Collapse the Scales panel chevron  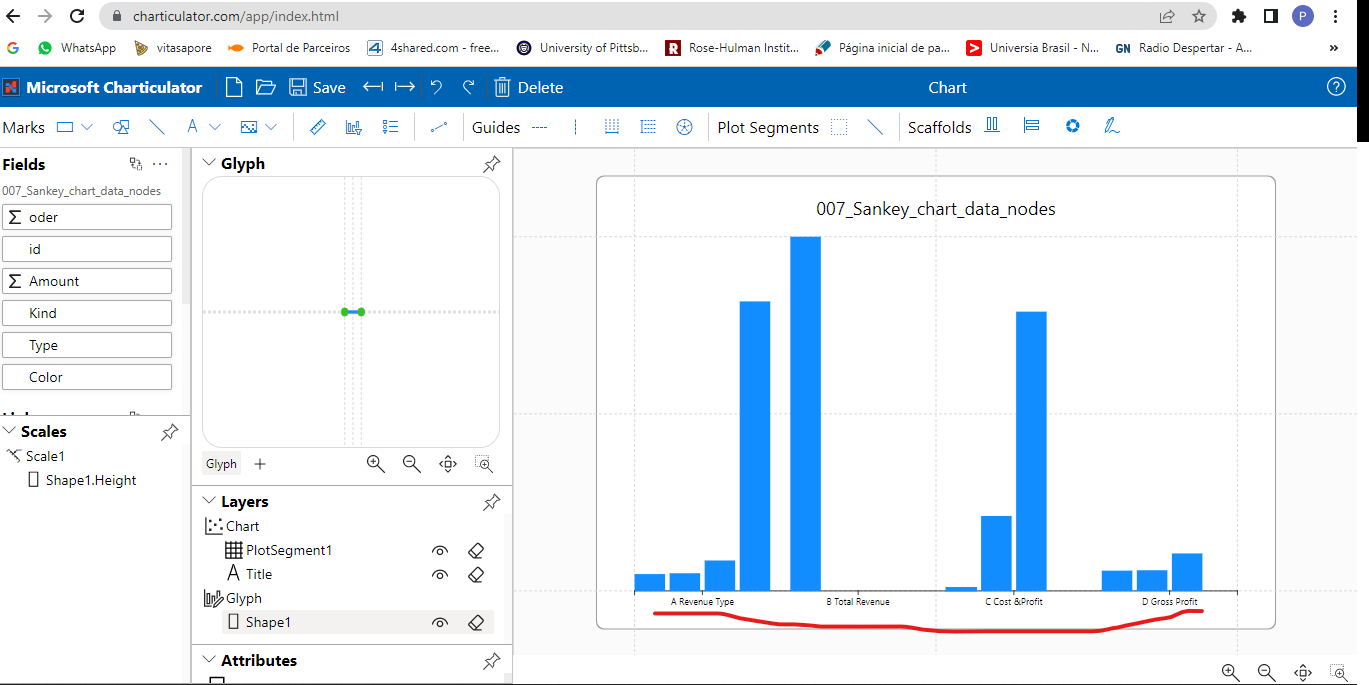[9, 431]
